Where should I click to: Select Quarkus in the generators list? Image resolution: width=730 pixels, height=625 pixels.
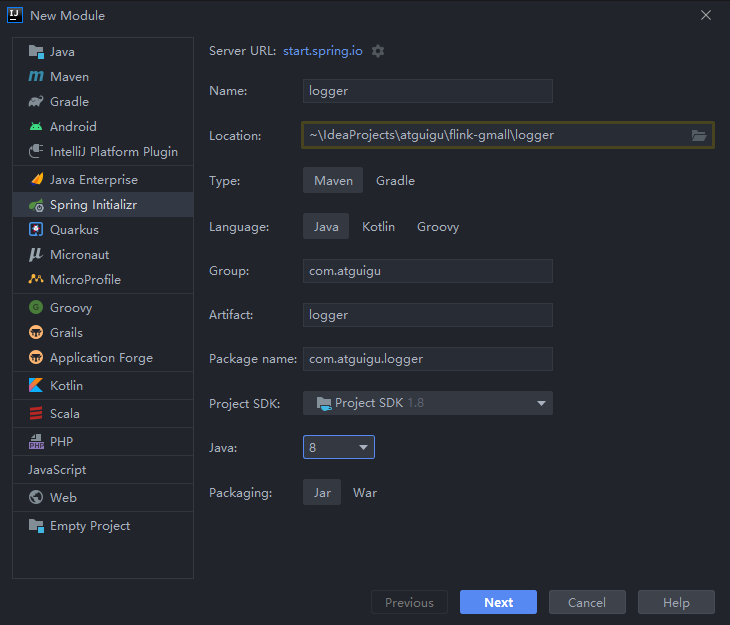pyautogui.click(x=103, y=230)
